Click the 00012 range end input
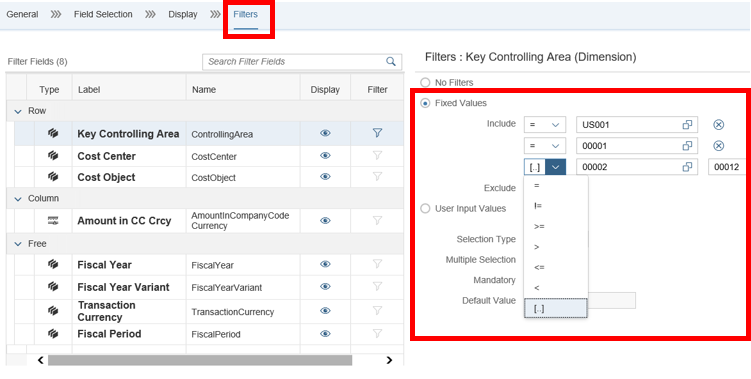The width and height of the screenshot is (751, 379). point(727,167)
